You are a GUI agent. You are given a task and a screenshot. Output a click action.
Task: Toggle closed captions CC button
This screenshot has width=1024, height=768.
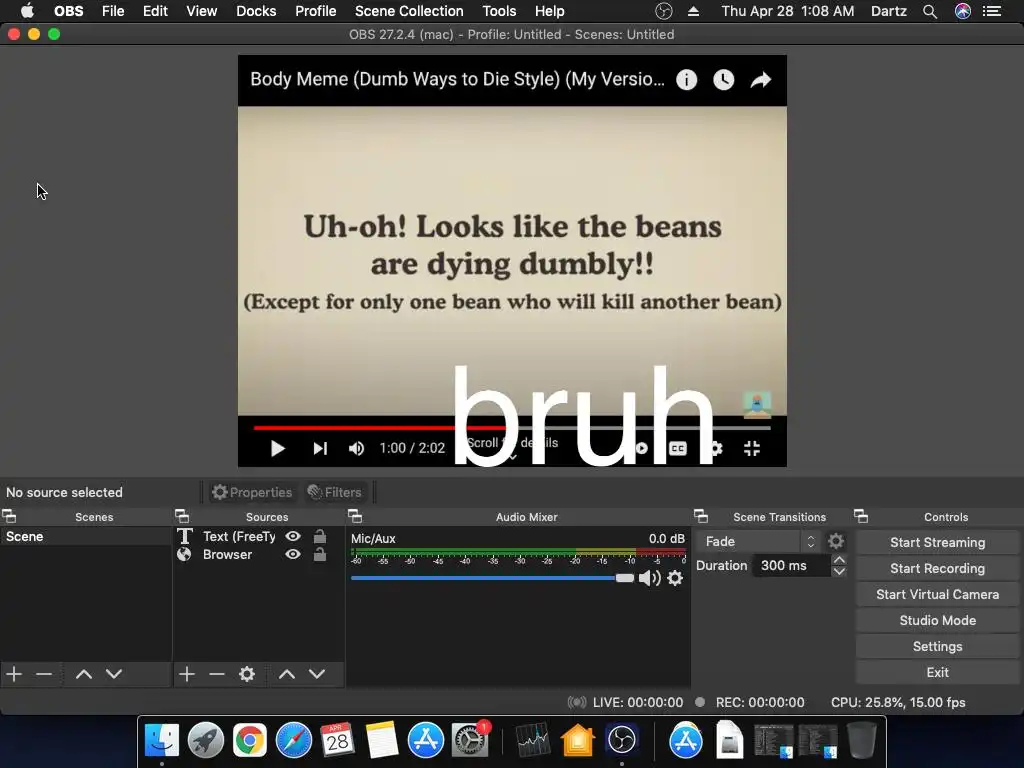pos(678,449)
